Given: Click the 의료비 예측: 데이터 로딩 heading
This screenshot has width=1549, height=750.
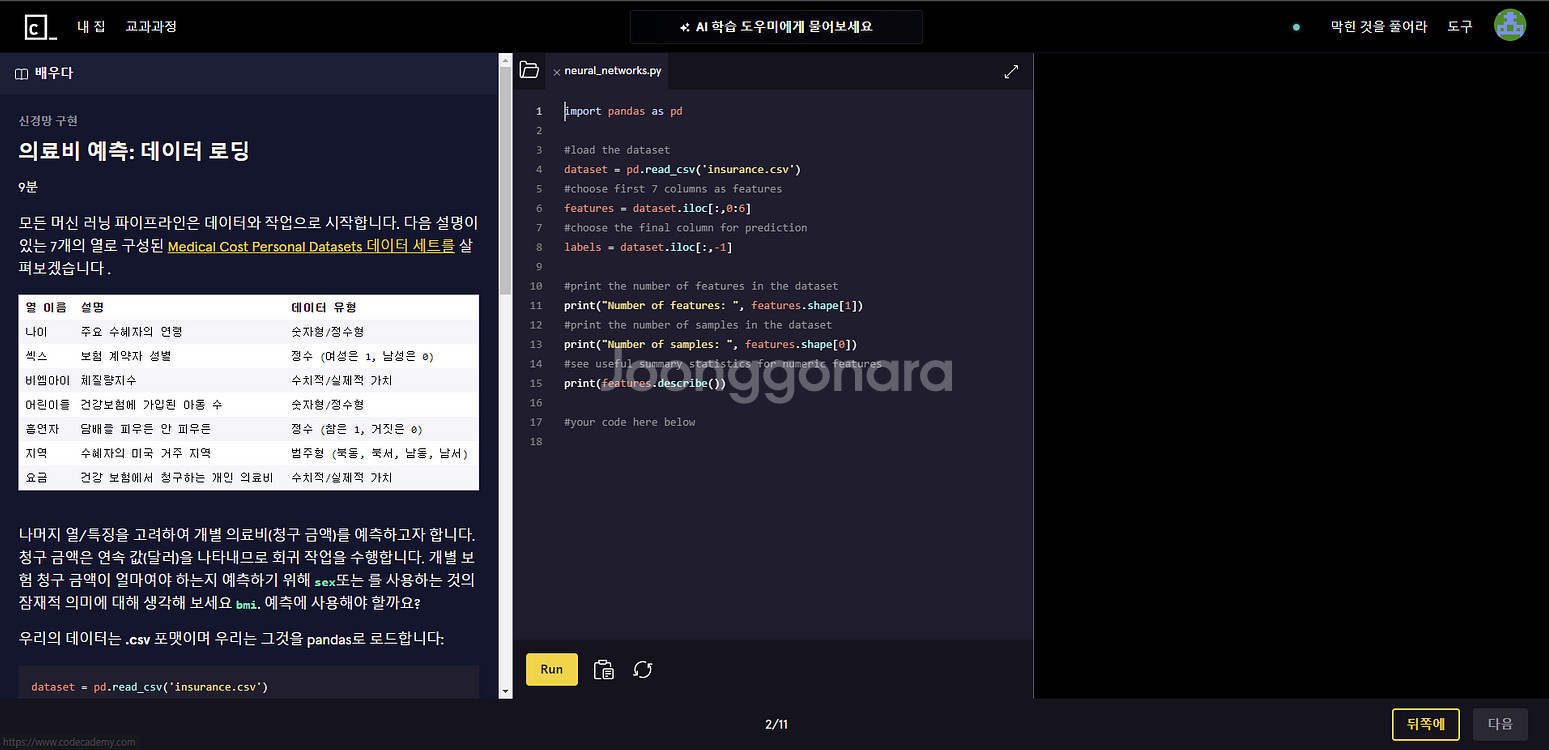Looking at the screenshot, I should point(134,151).
